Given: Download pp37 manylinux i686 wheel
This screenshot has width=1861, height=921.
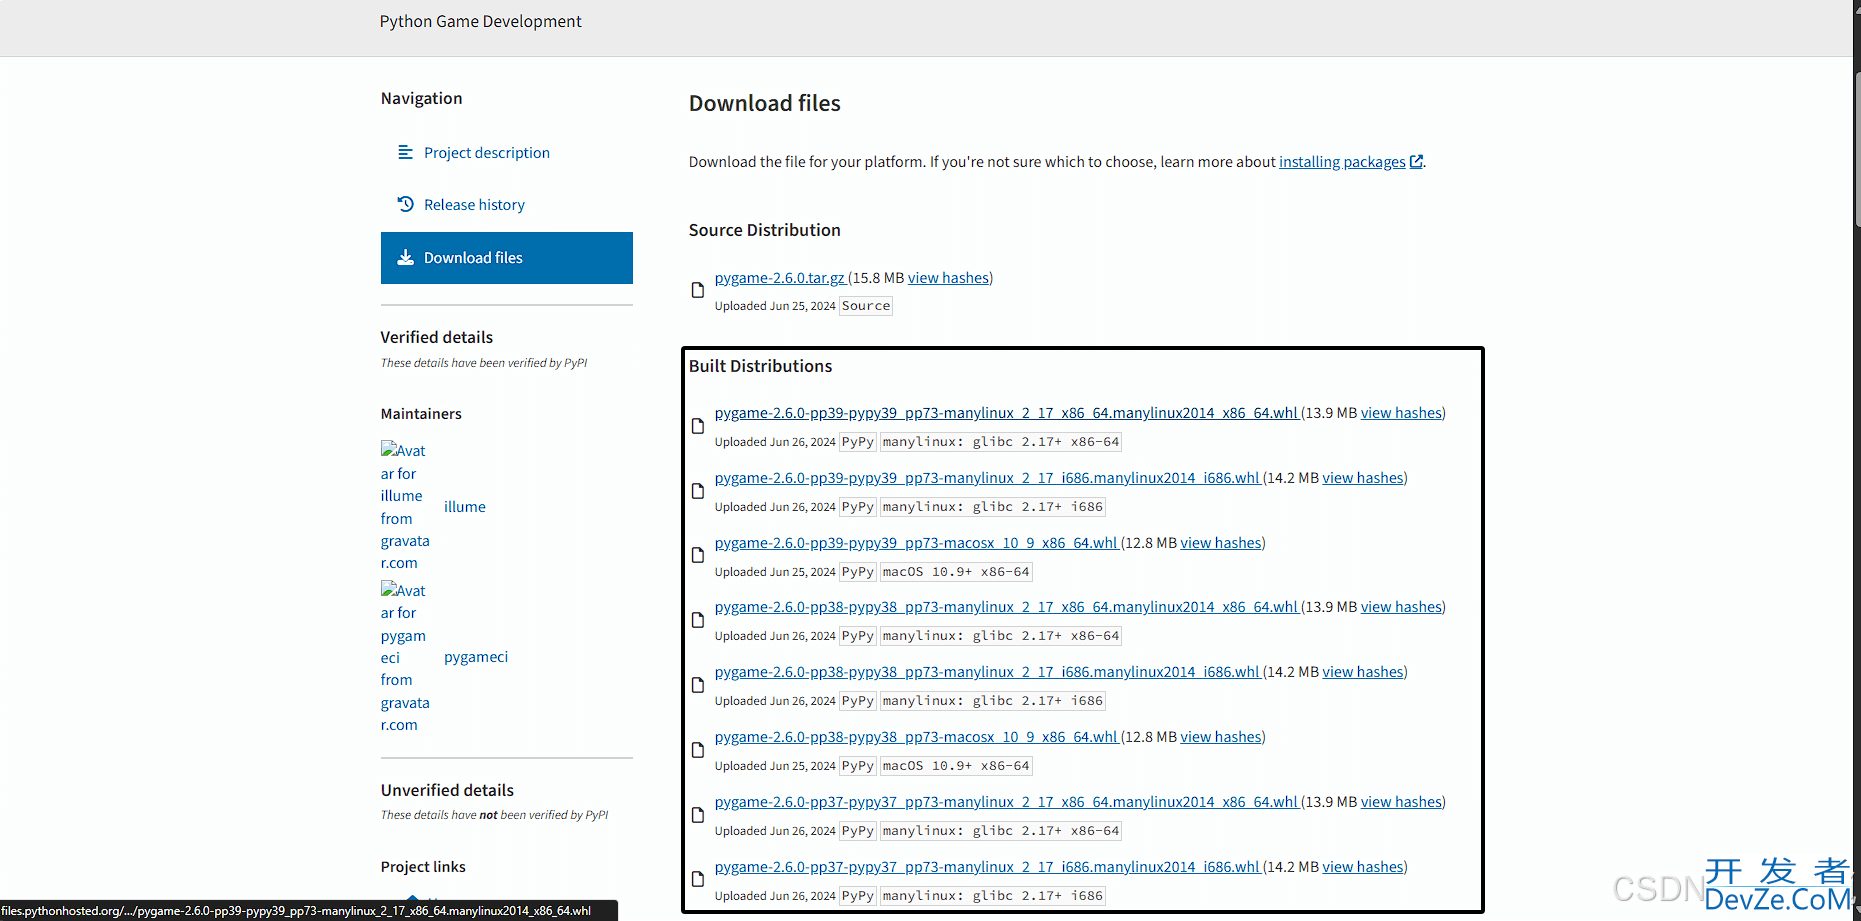Looking at the screenshot, I should [987, 867].
